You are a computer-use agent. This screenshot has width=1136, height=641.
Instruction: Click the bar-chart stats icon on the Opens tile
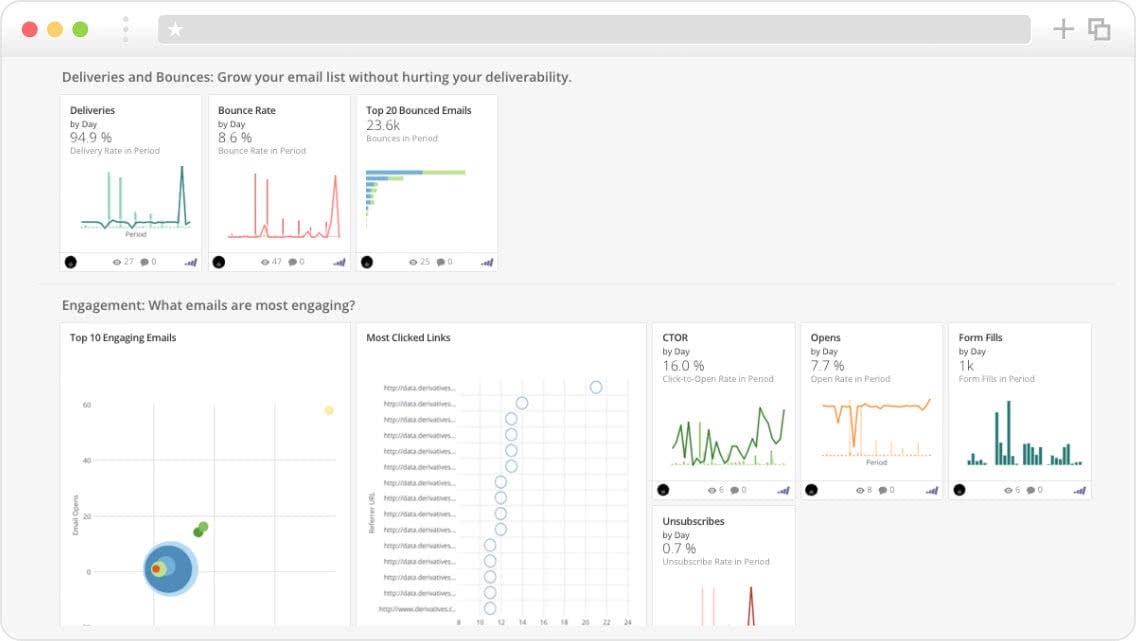tap(932, 490)
